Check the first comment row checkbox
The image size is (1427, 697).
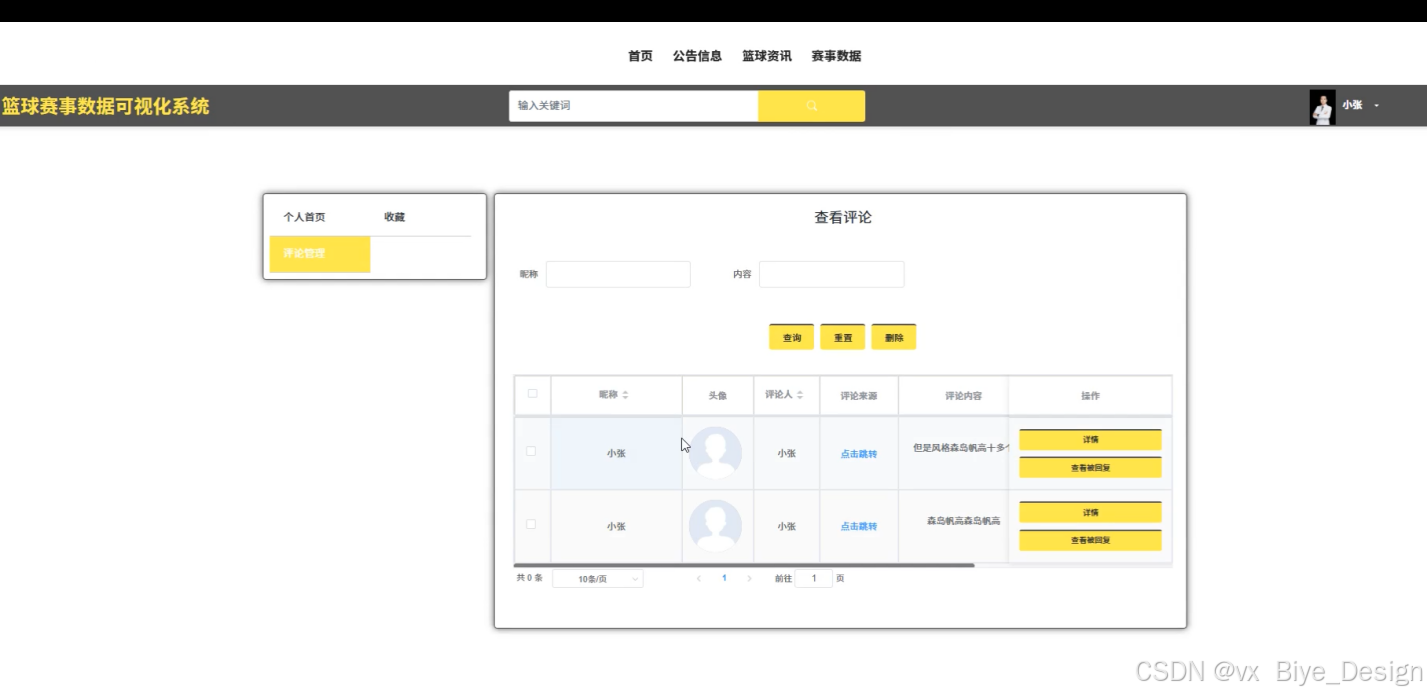coord(531,451)
